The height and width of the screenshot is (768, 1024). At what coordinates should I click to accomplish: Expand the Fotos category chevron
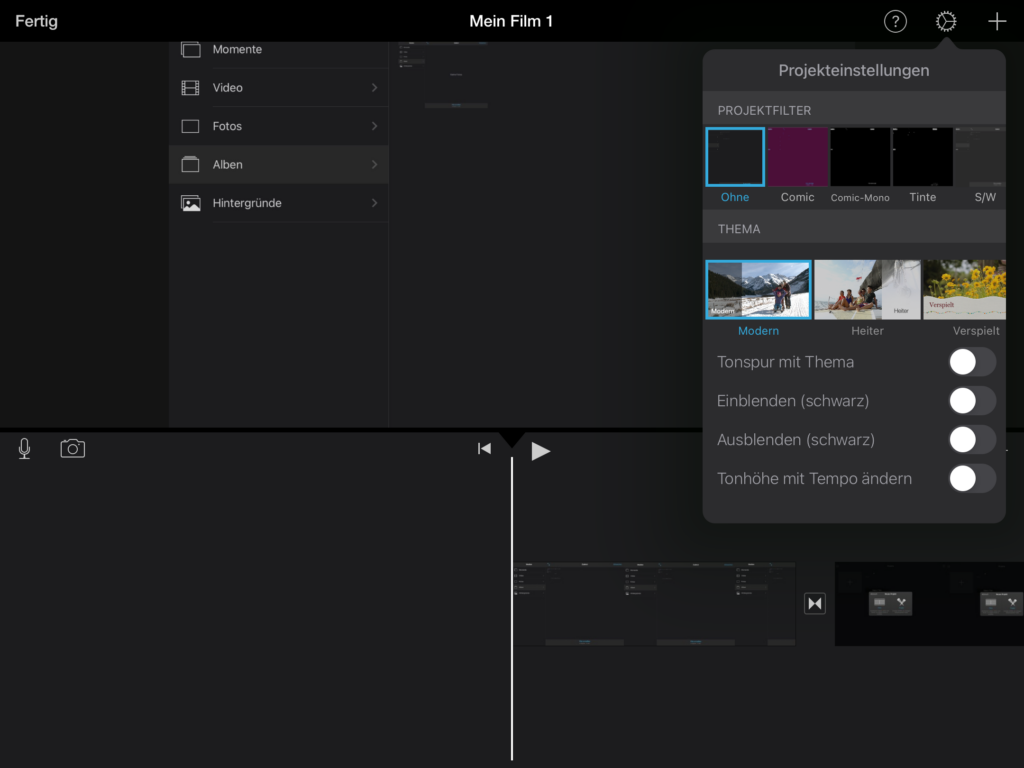pyautogui.click(x=374, y=126)
